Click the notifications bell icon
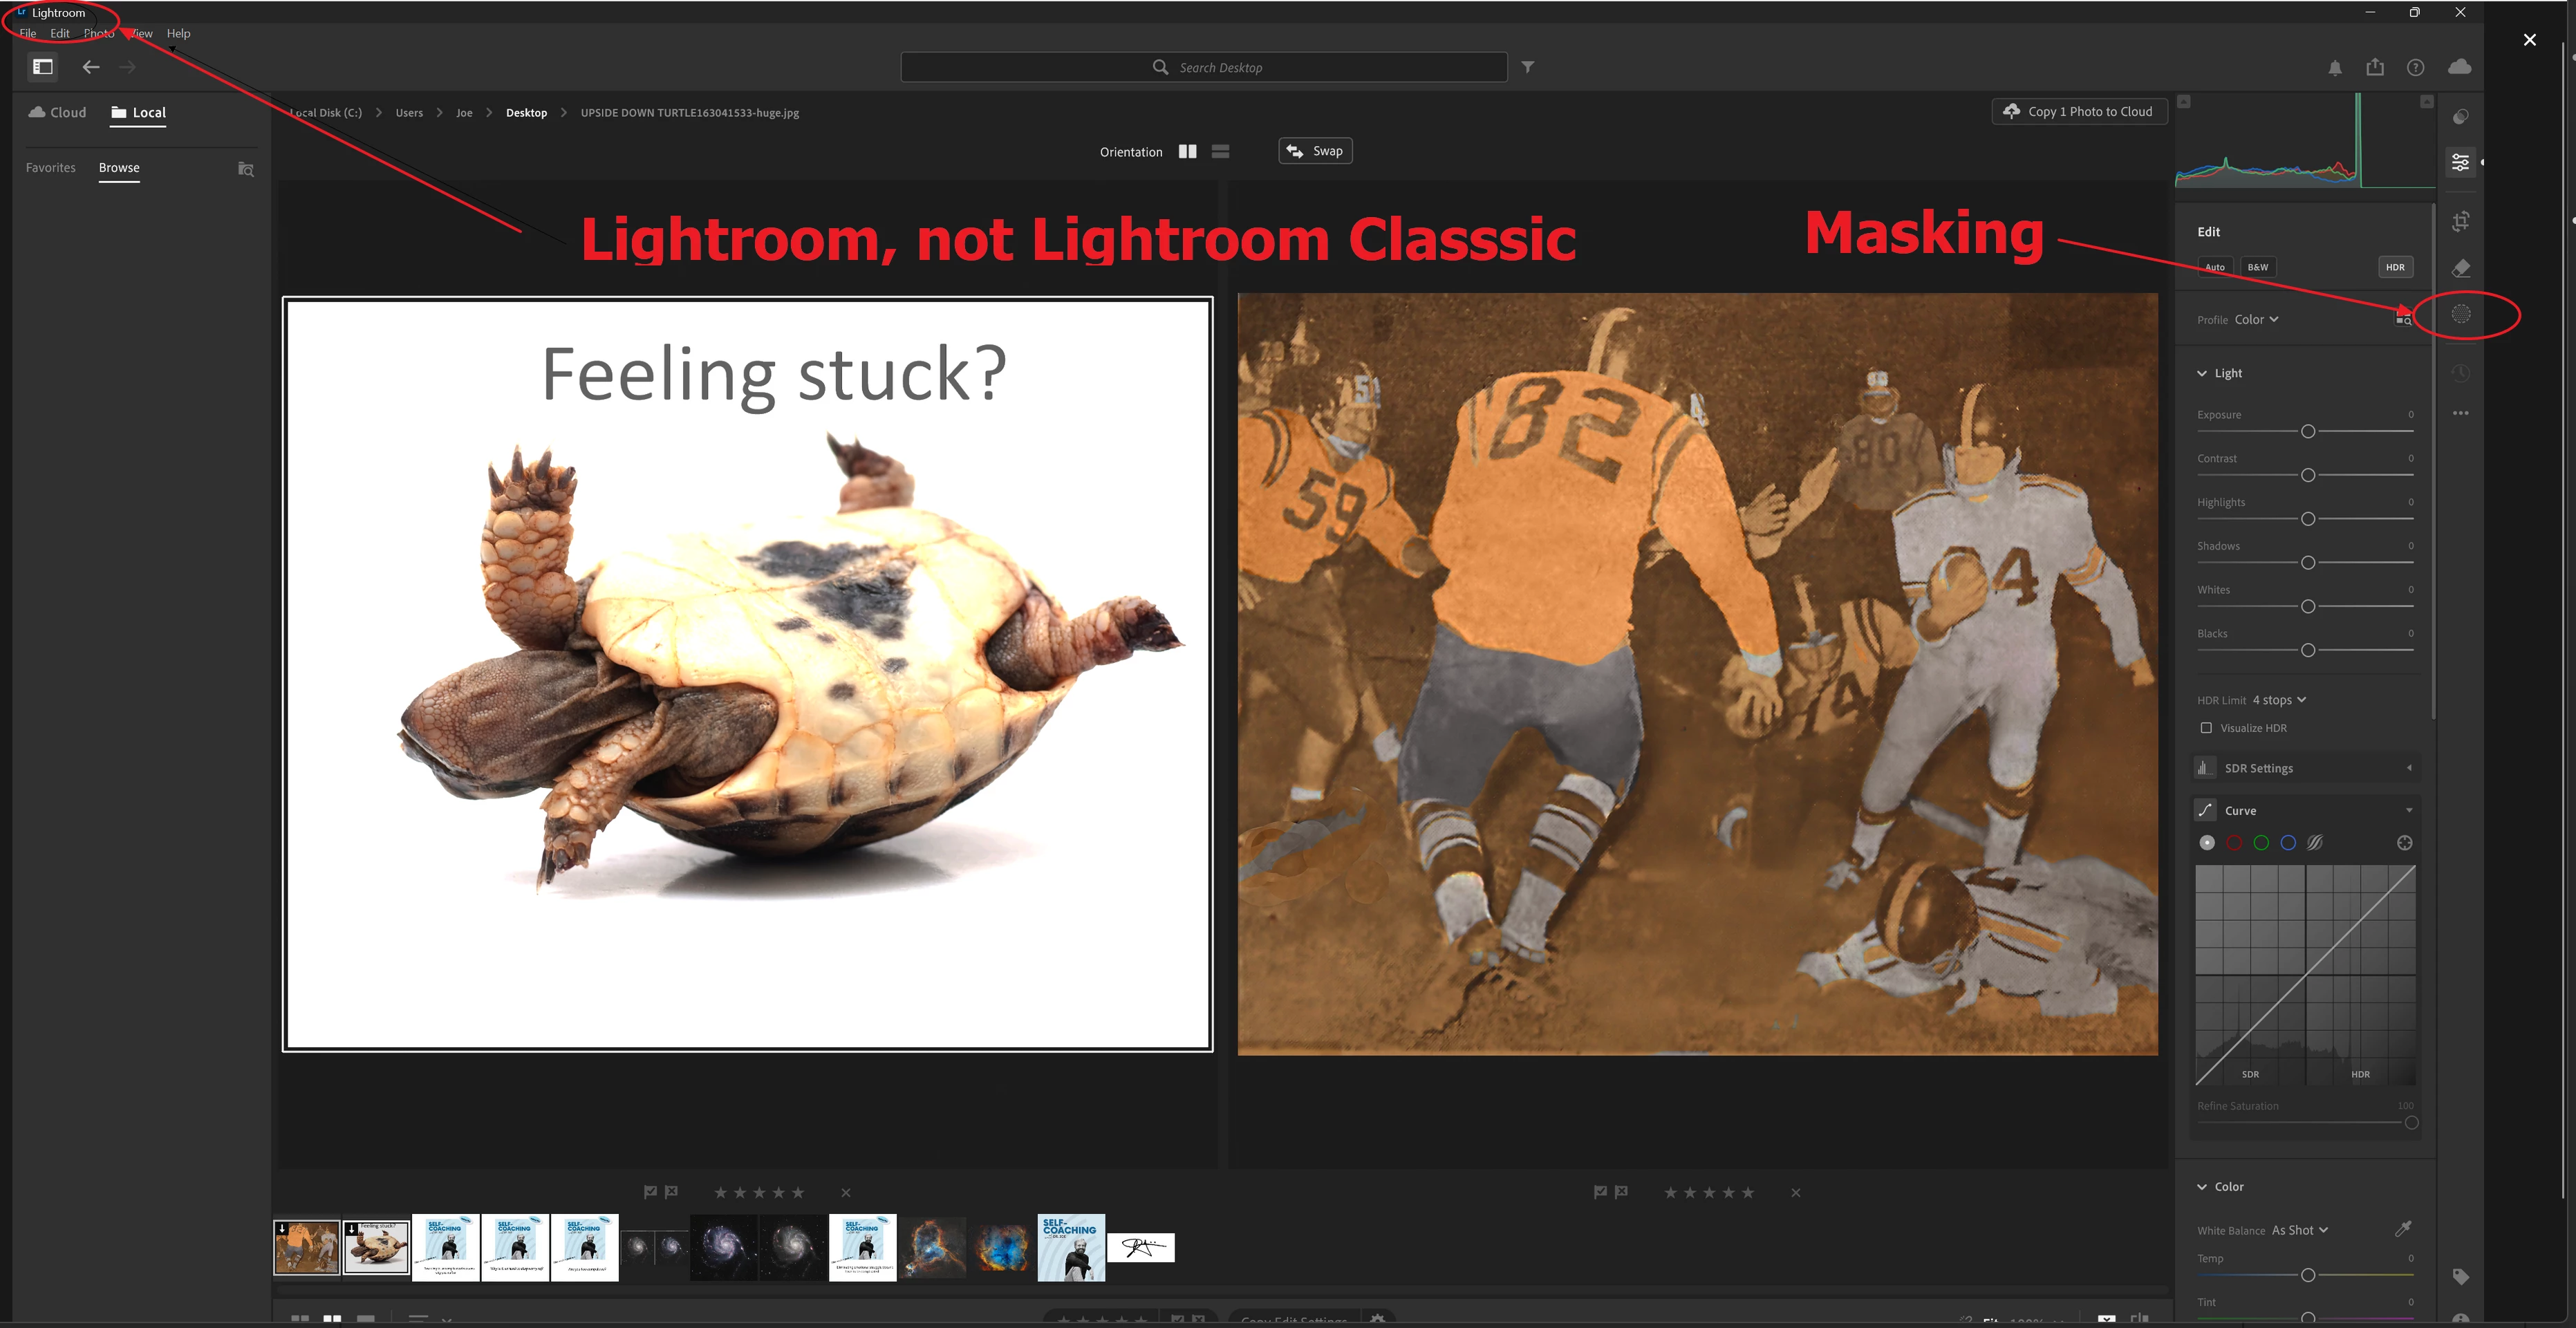The image size is (2576, 1328). pos(2334,67)
